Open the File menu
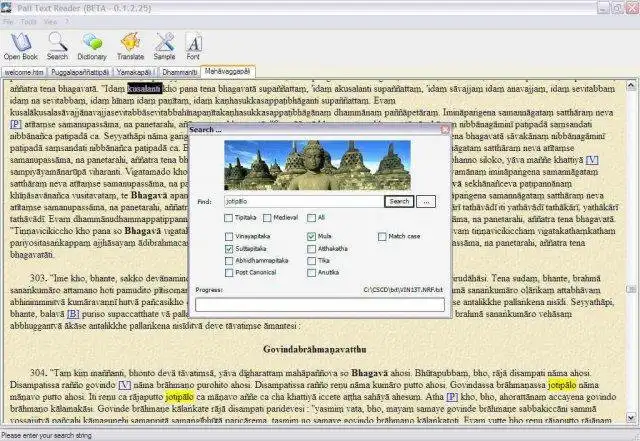 pyautogui.click(x=8, y=22)
